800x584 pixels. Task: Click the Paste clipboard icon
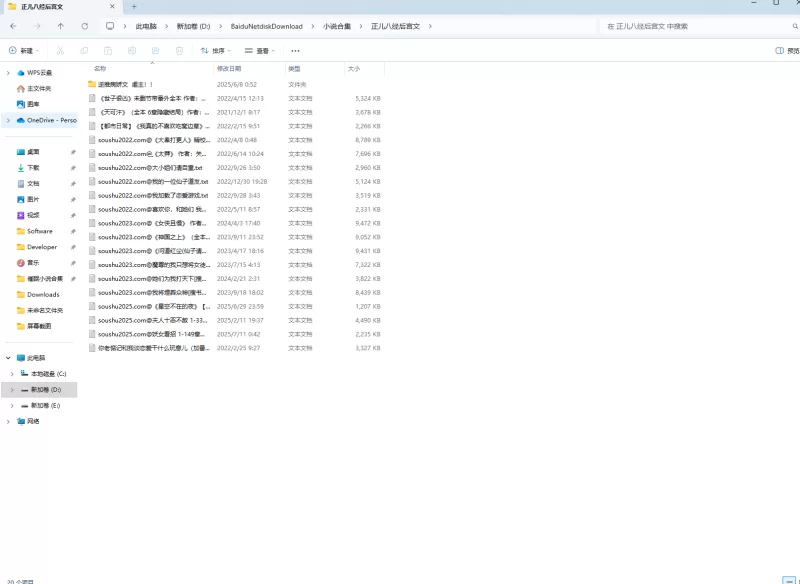click(x=108, y=50)
